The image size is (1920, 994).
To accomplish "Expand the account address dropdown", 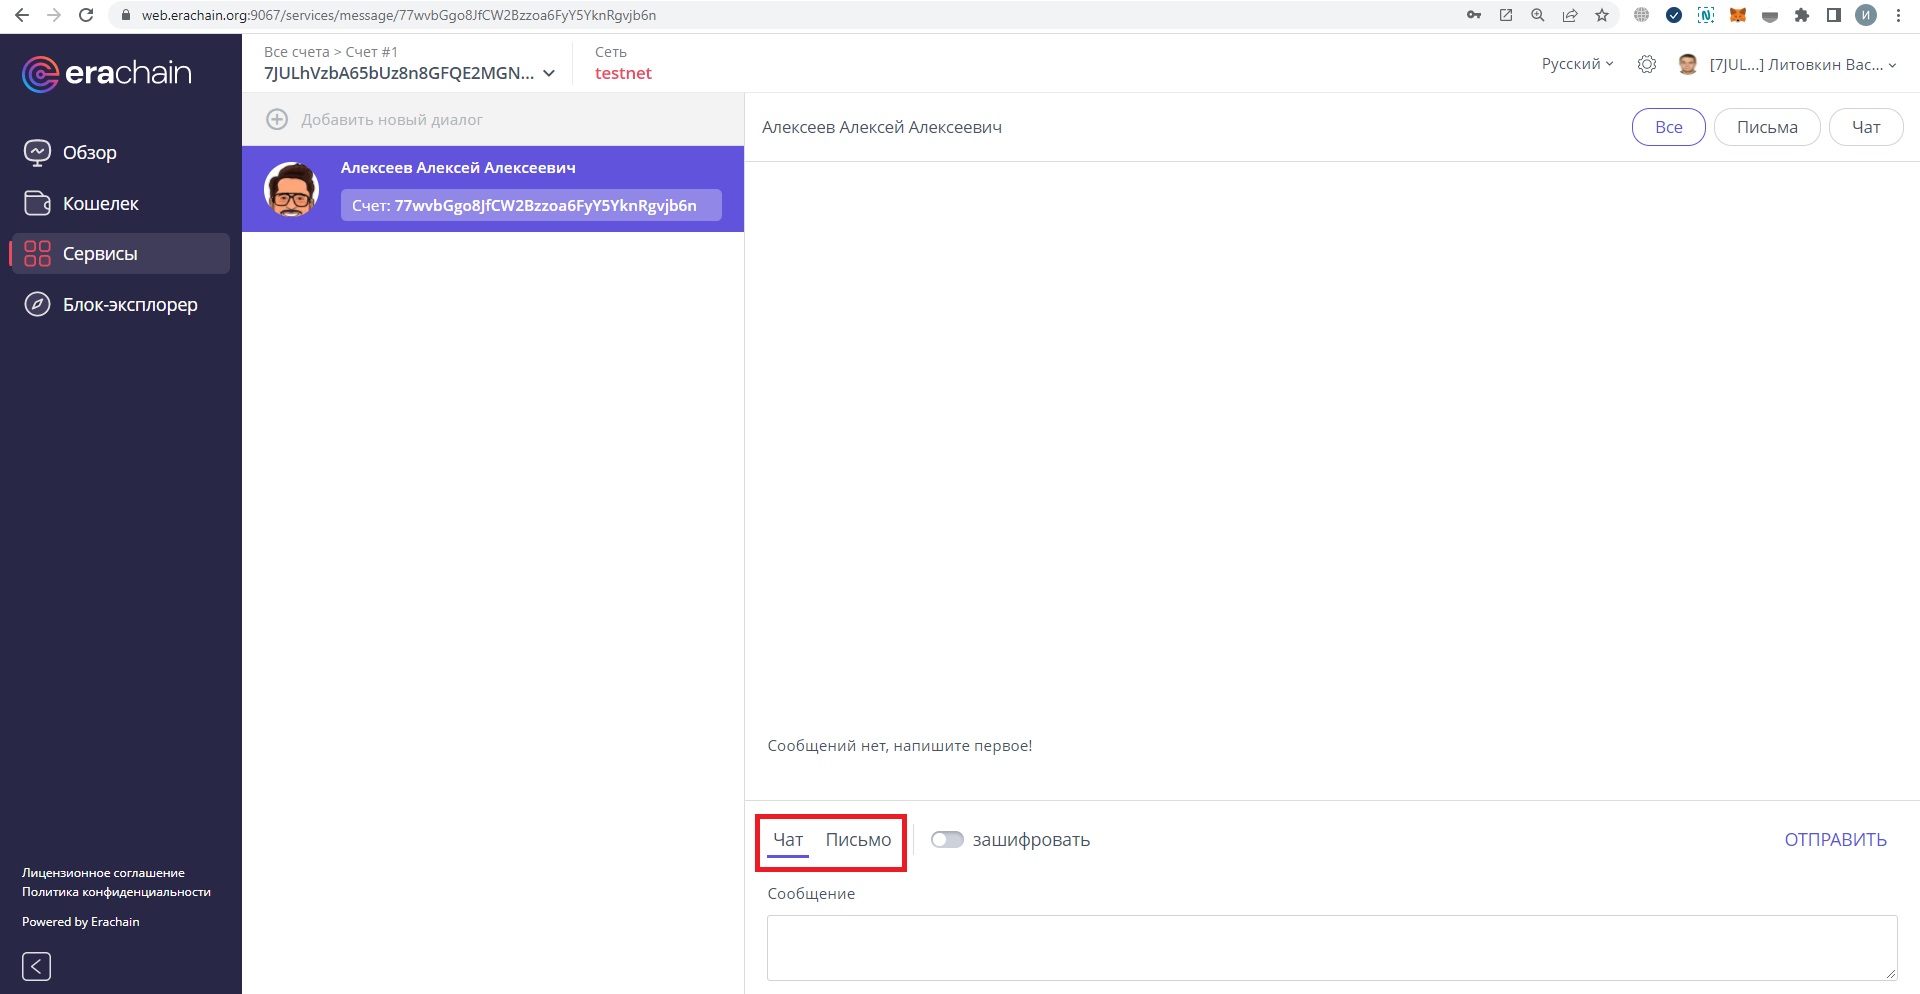I will [x=548, y=73].
